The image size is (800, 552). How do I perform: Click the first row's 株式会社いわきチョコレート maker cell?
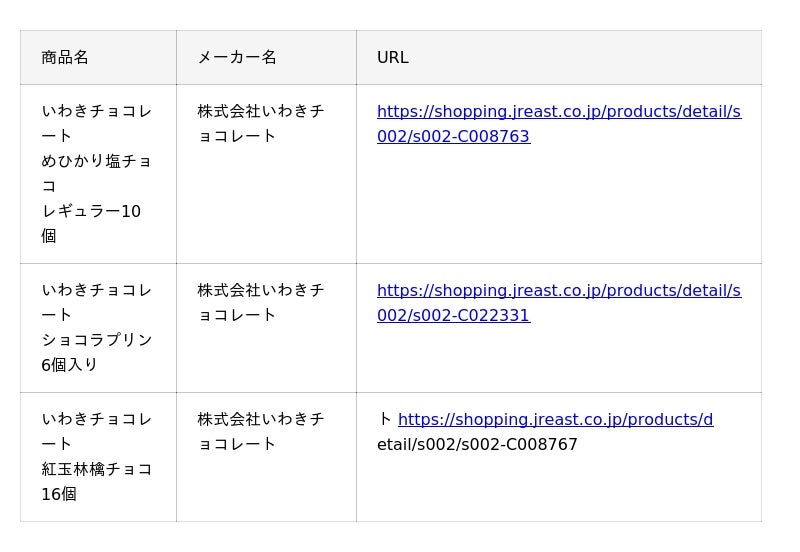coord(260,112)
